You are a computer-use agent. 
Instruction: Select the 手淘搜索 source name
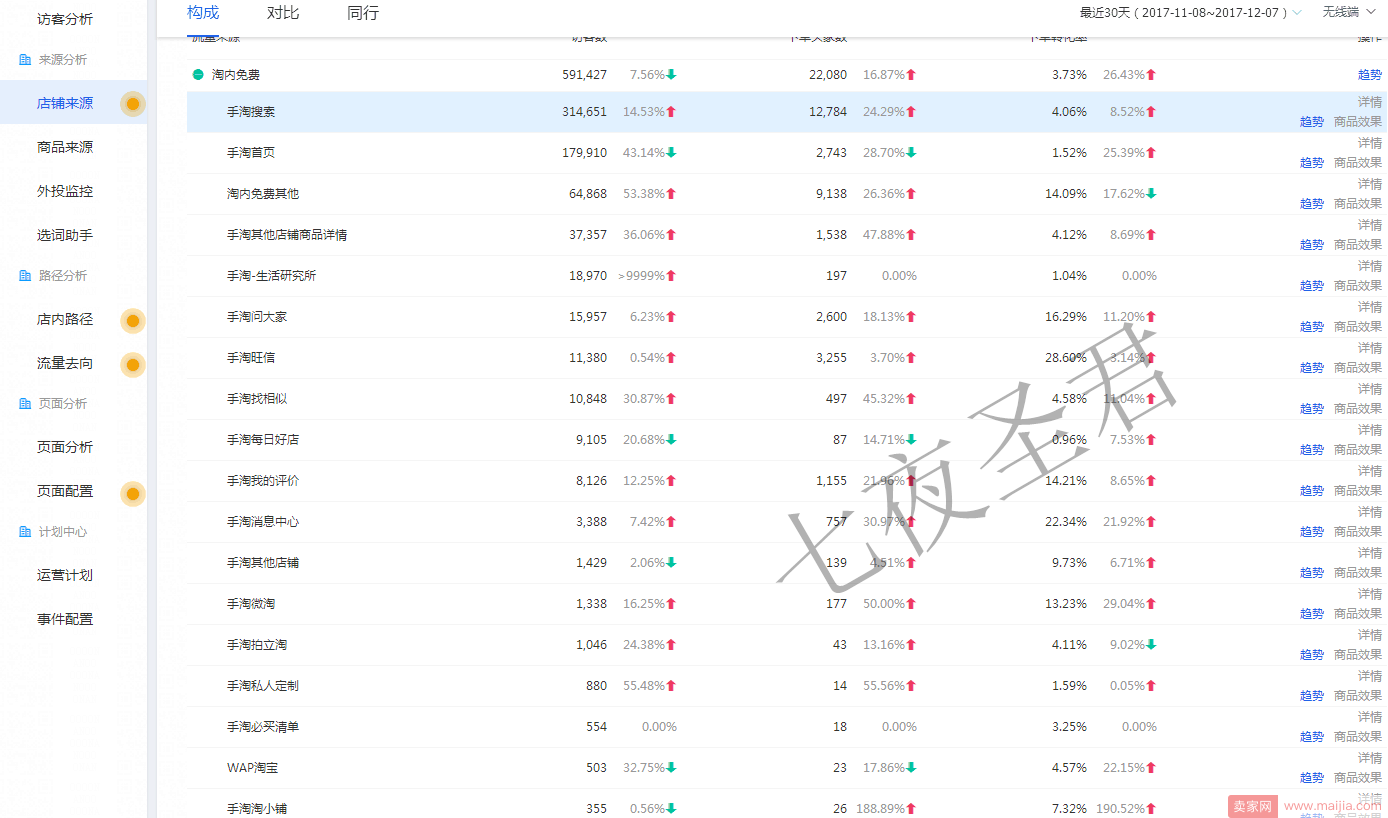click(x=251, y=112)
